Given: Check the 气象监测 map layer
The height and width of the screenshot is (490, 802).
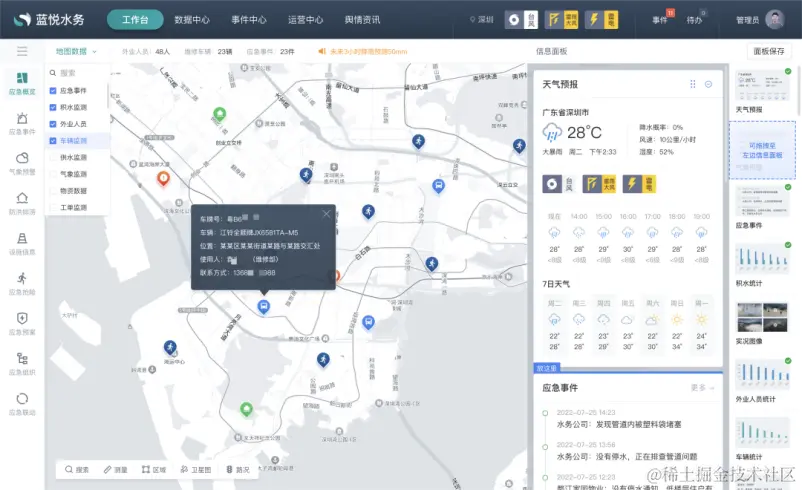Looking at the screenshot, I should point(53,174).
